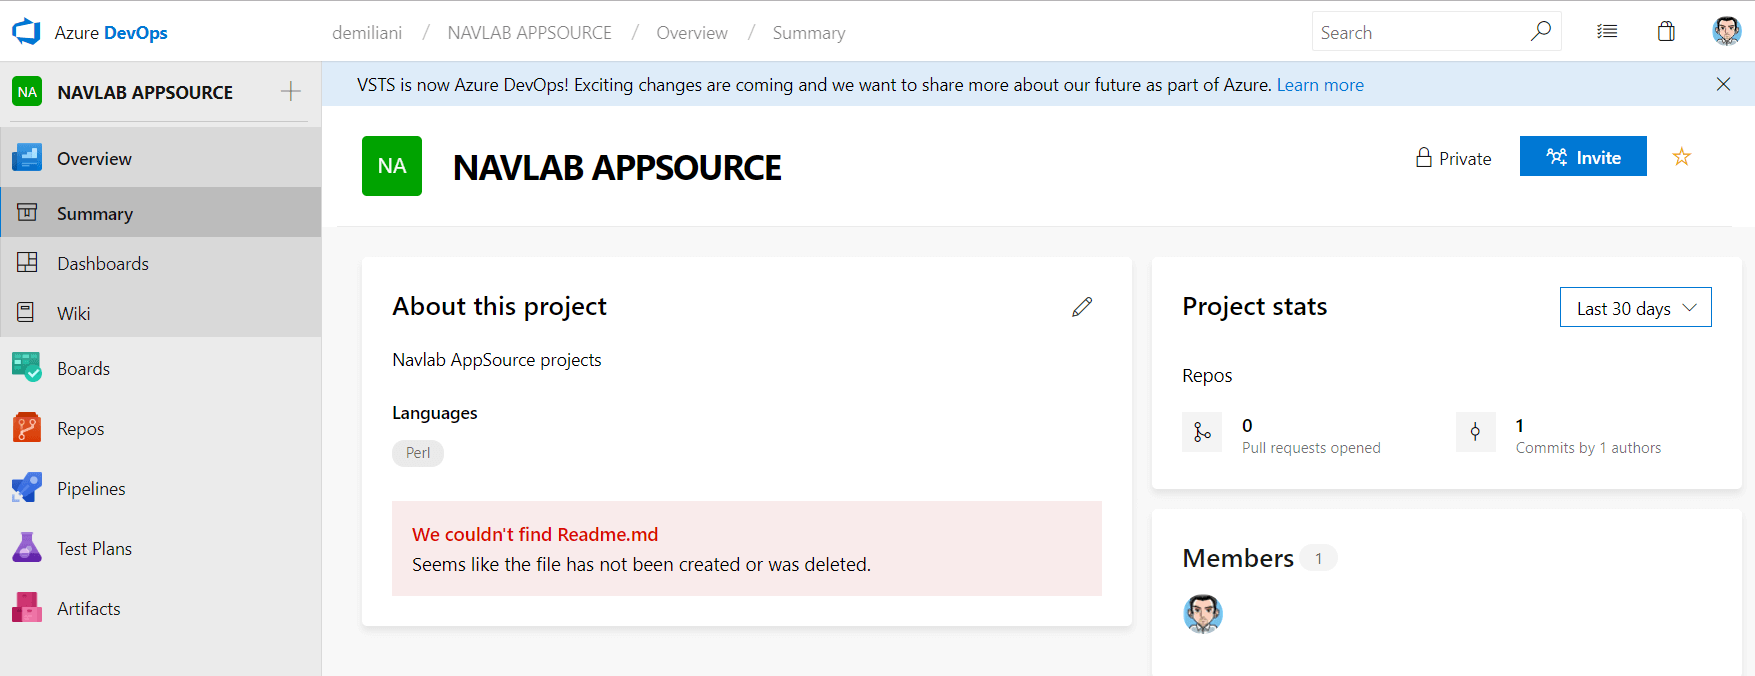Click the large green NA project avatar
This screenshot has height=676, width=1755.
(x=392, y=166)
